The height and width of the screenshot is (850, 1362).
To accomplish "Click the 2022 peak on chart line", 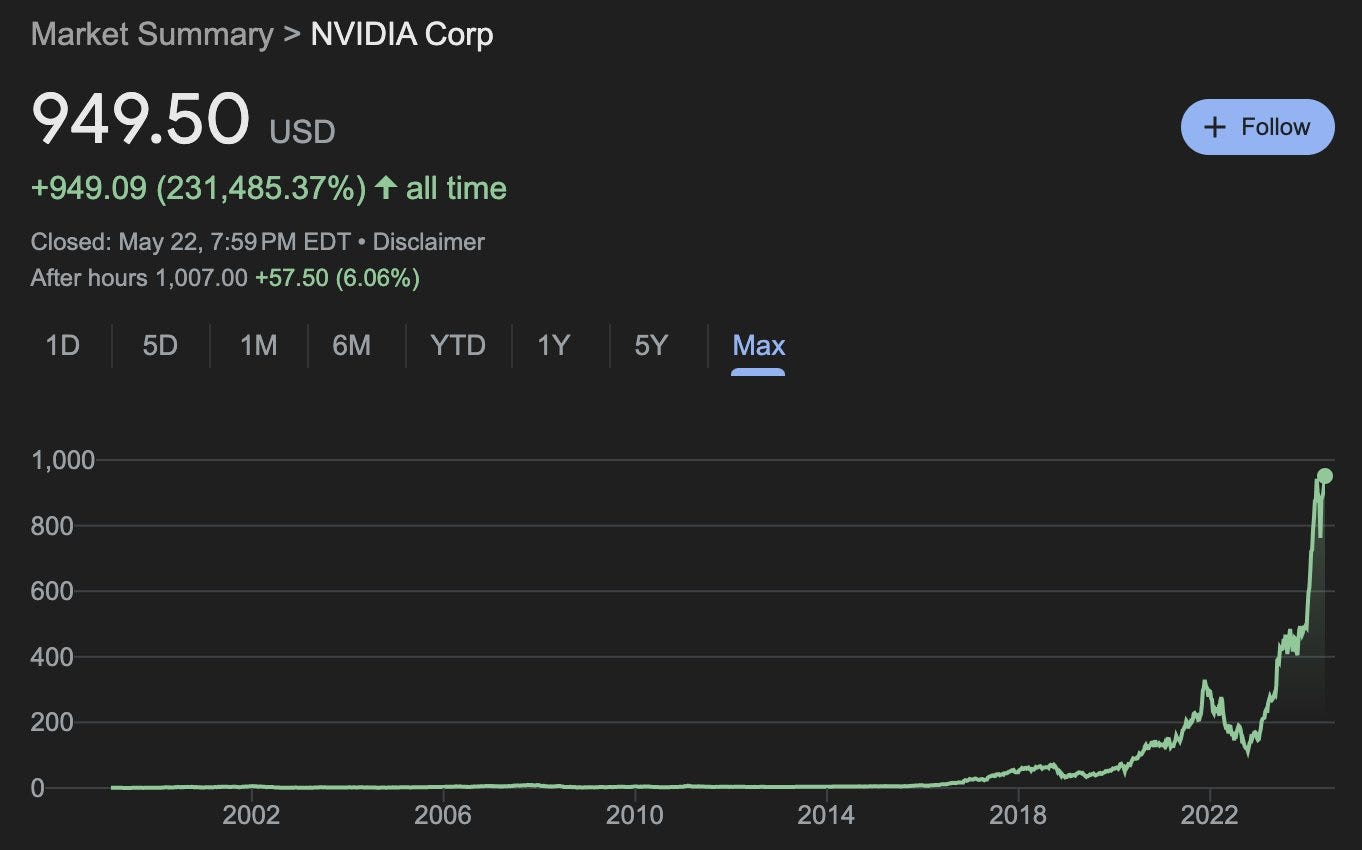I will (x=1205, y=684).
